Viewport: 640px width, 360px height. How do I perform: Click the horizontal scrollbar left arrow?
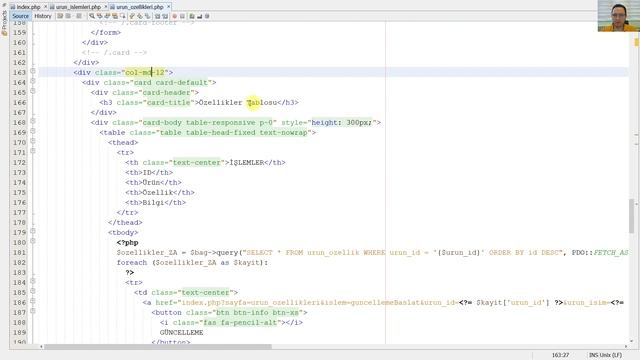41,347
